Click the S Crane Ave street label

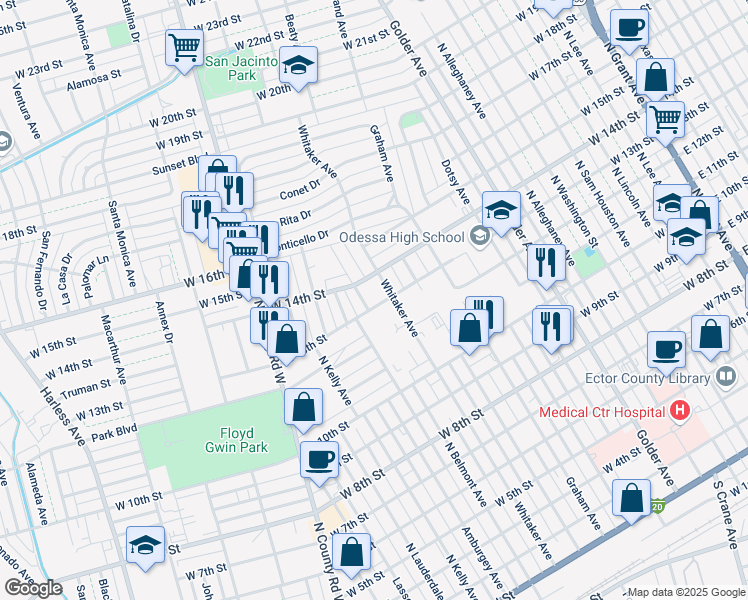pyautogui.click(x=725, y=515)
